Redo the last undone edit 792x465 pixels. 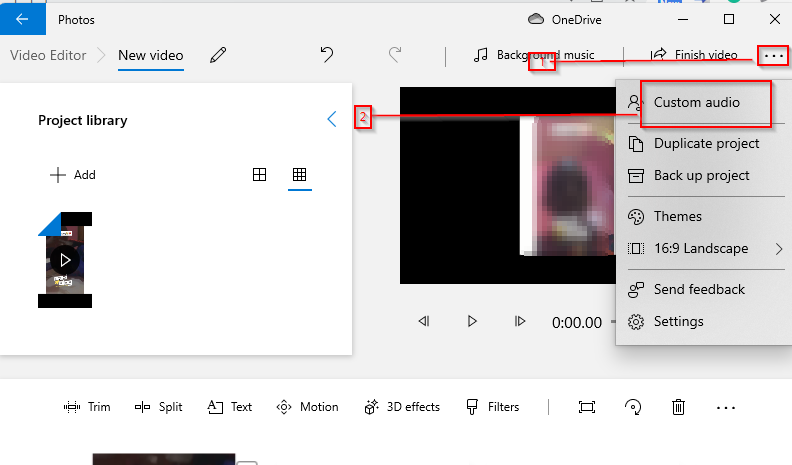[395, 55]
